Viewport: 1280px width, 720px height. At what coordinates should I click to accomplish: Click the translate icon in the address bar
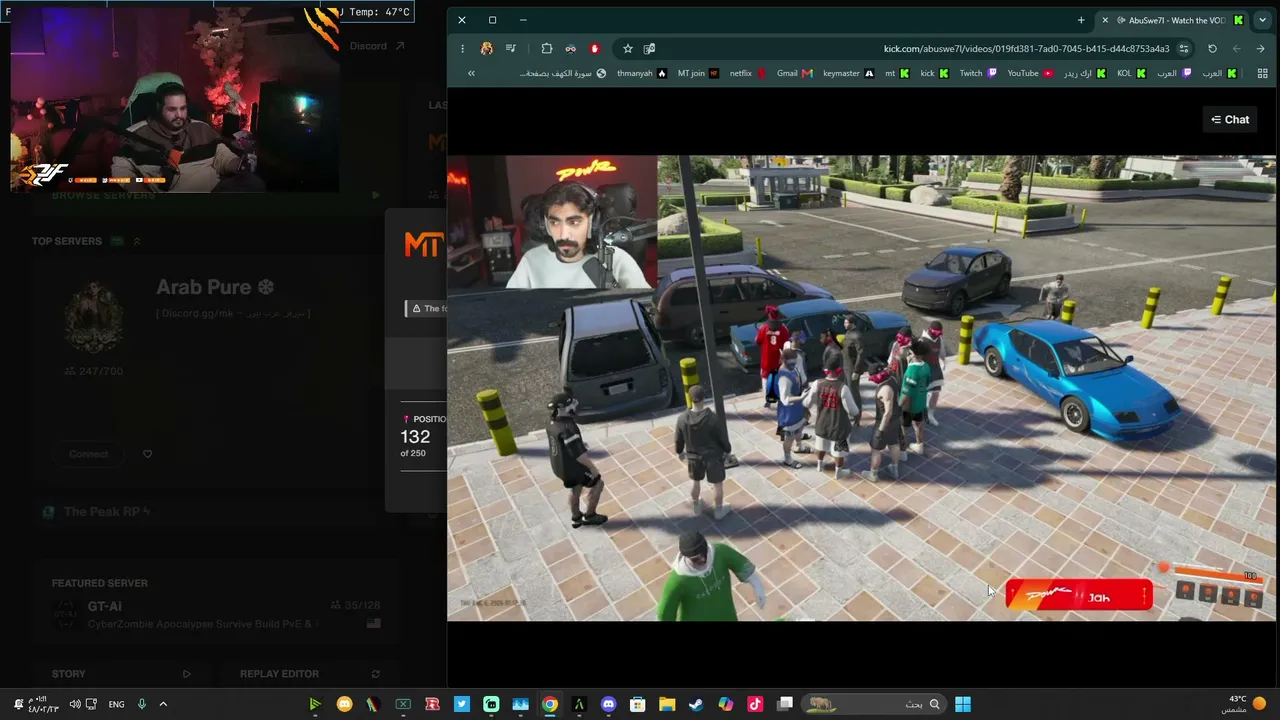pos(650,48)
